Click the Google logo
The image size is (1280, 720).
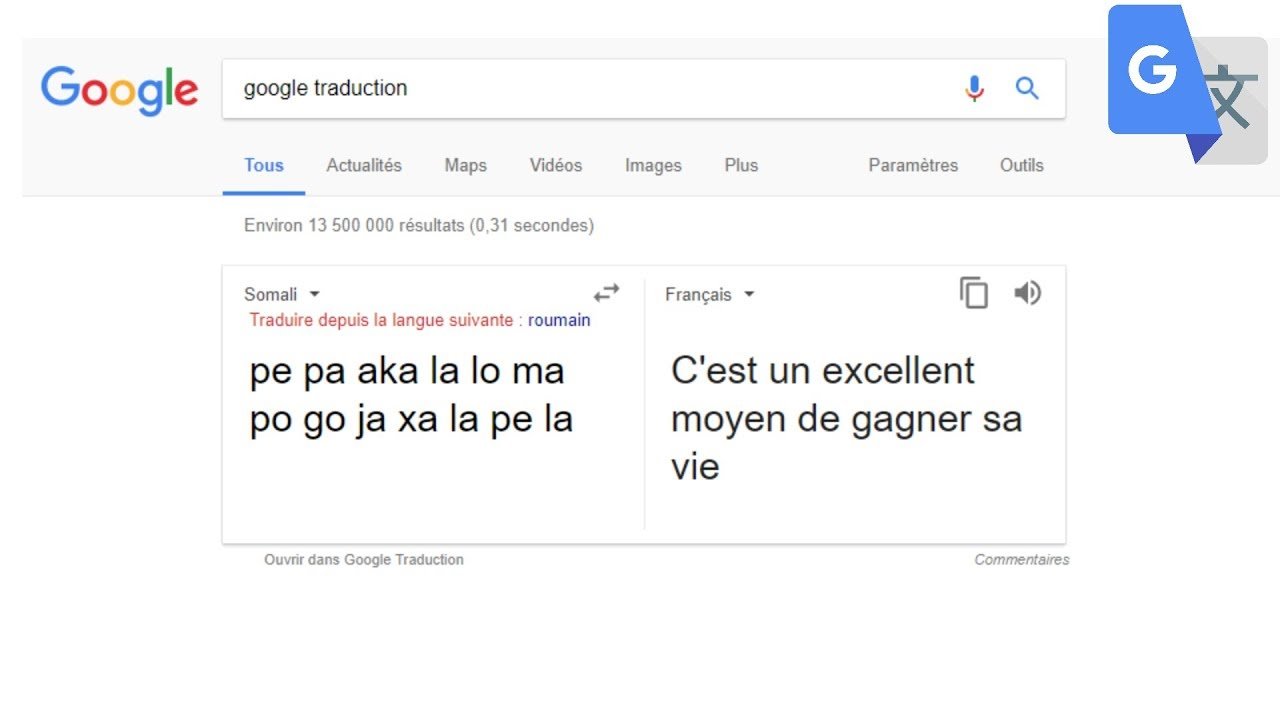(119, 91)
